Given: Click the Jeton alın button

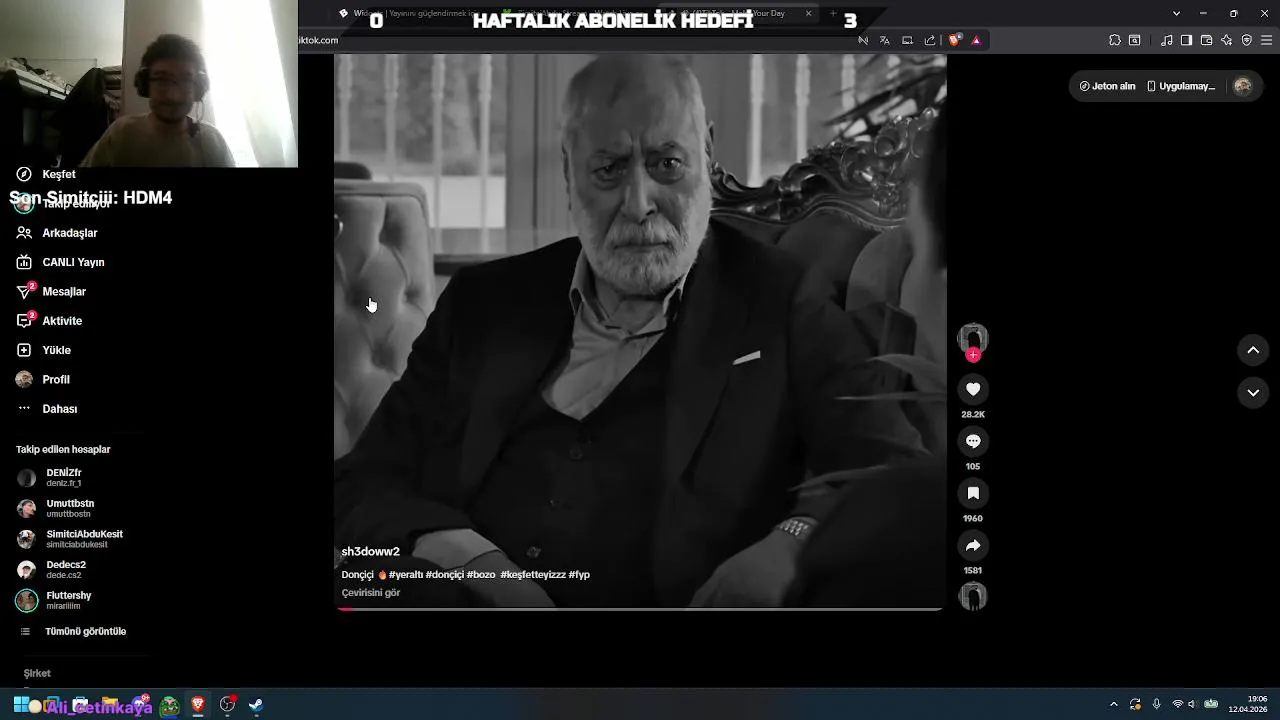Looking at the screenshot, I should (1107, 86).
